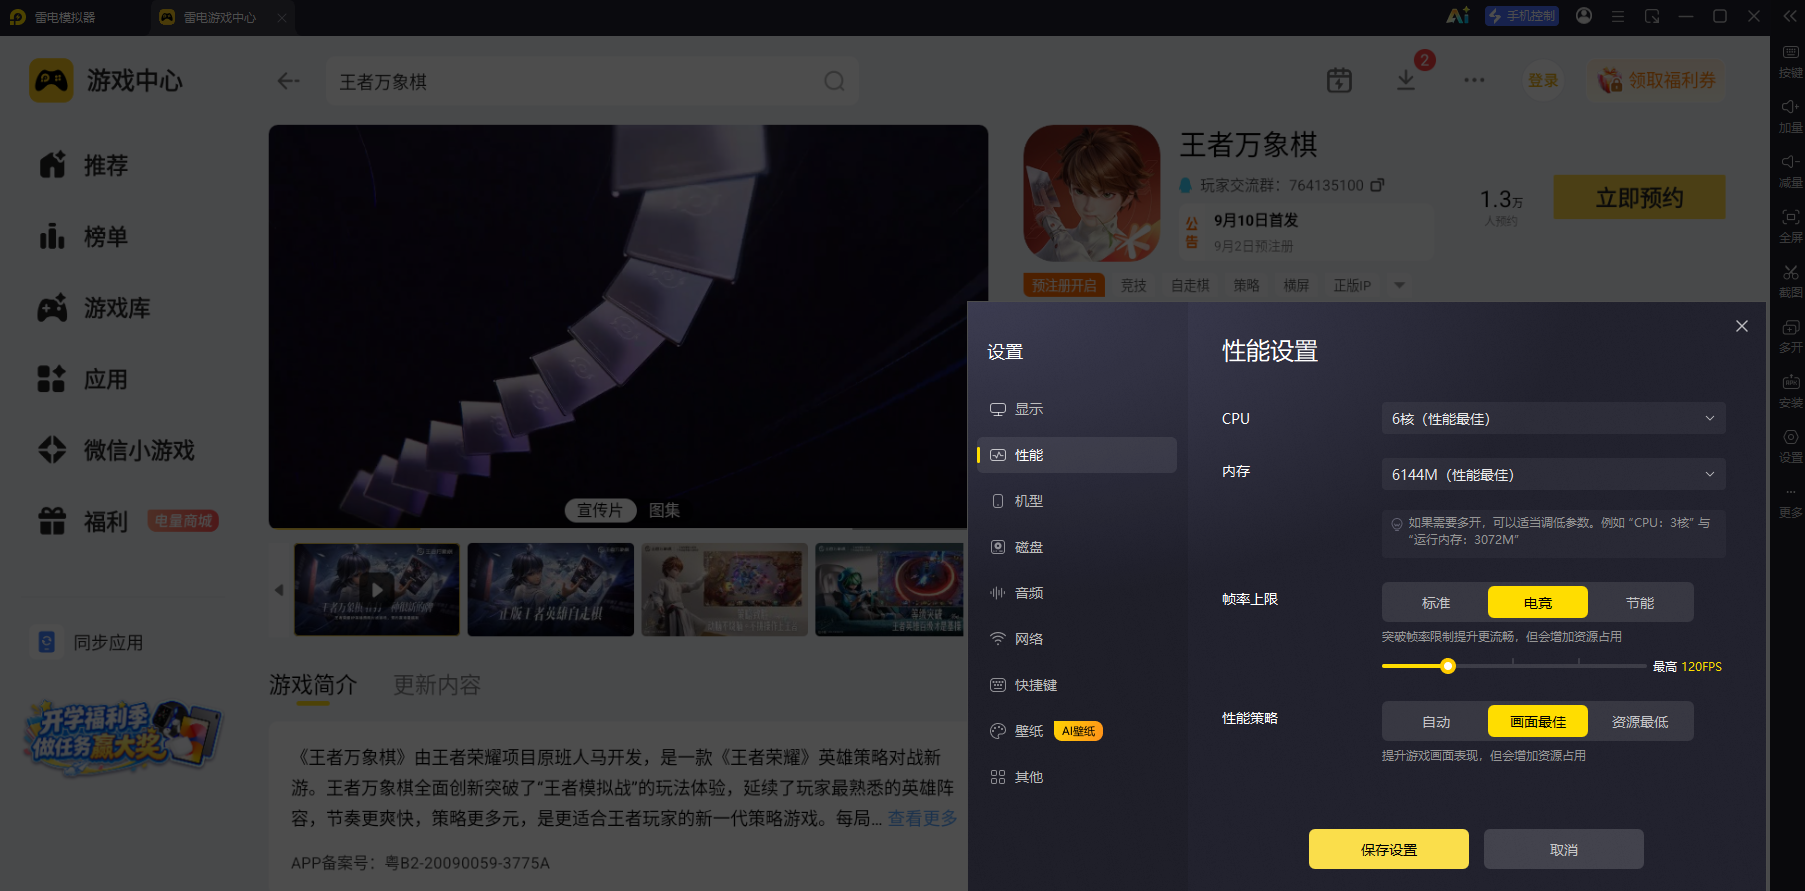Switch to 更新内容 tab
The width and height of the screenshot is (1805, 891).
click(437, 685)
